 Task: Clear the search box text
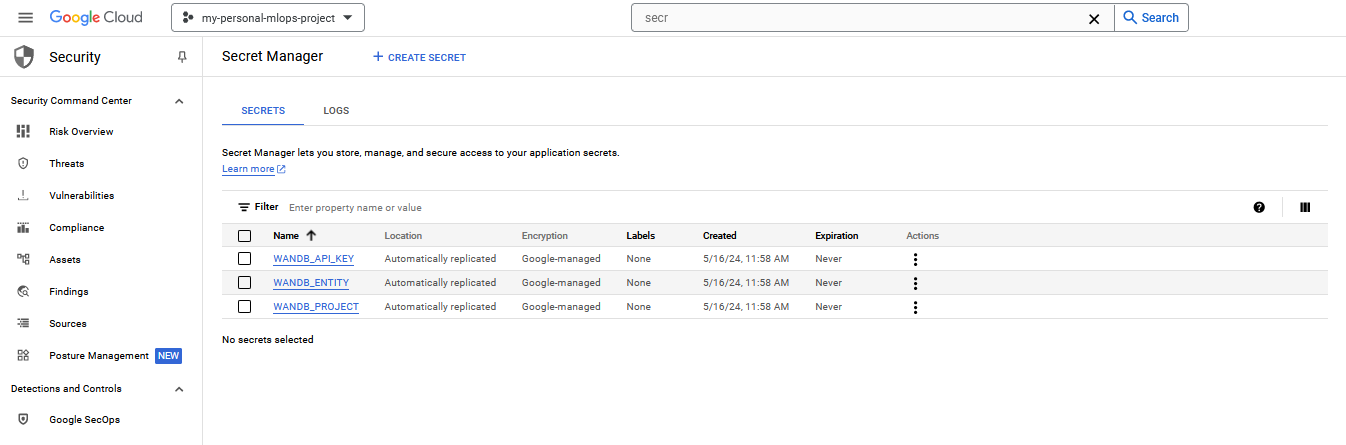tap(1093, 18)
